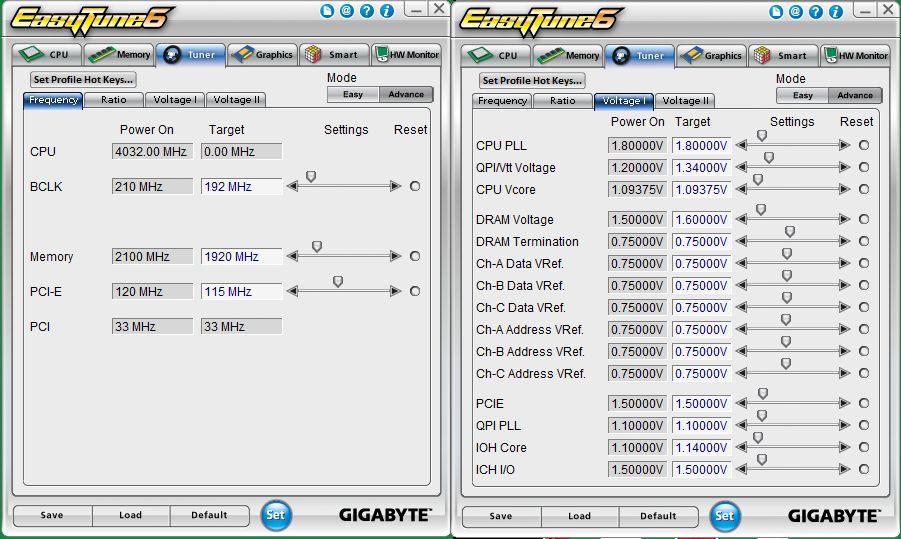Click the DRAM Termination slider thumb
Screen dimensions: 901x539
point(790,232)
